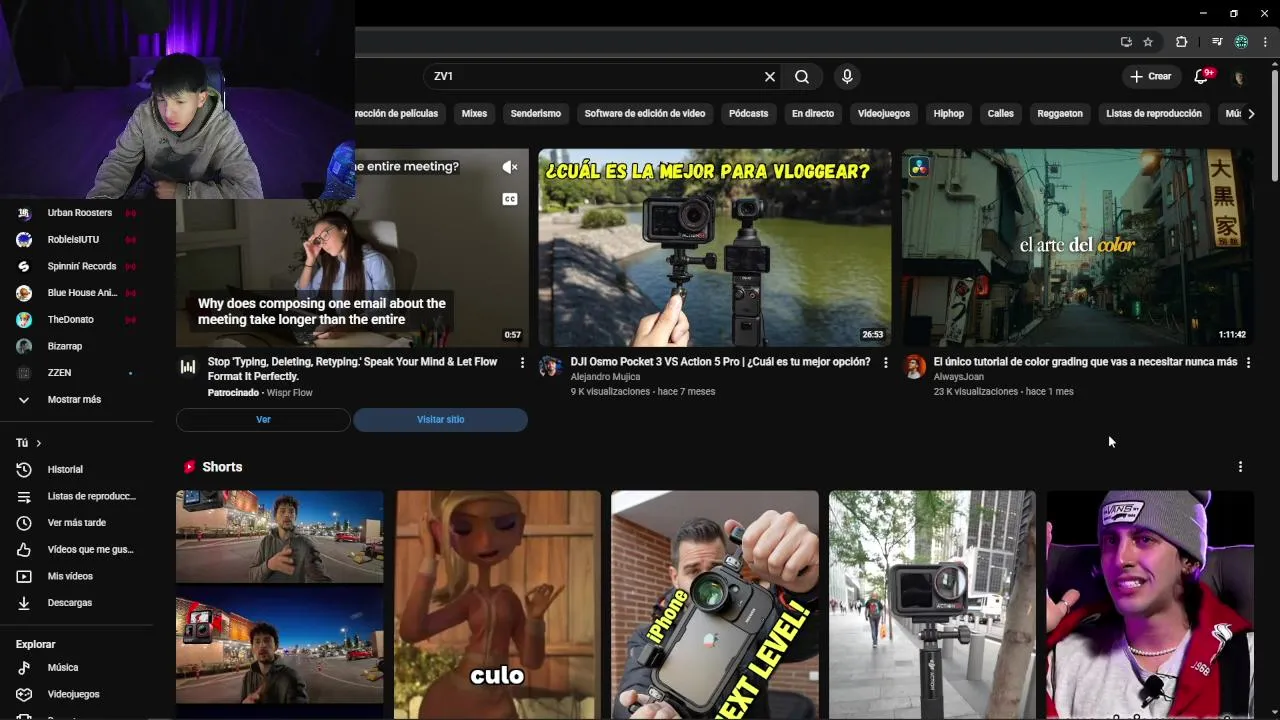
Task: Open Shorts section options menu
Action: [x=1240, y=467]
